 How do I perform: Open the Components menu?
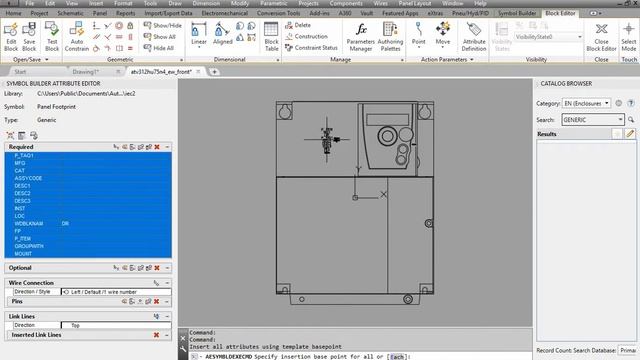[346, 3]
